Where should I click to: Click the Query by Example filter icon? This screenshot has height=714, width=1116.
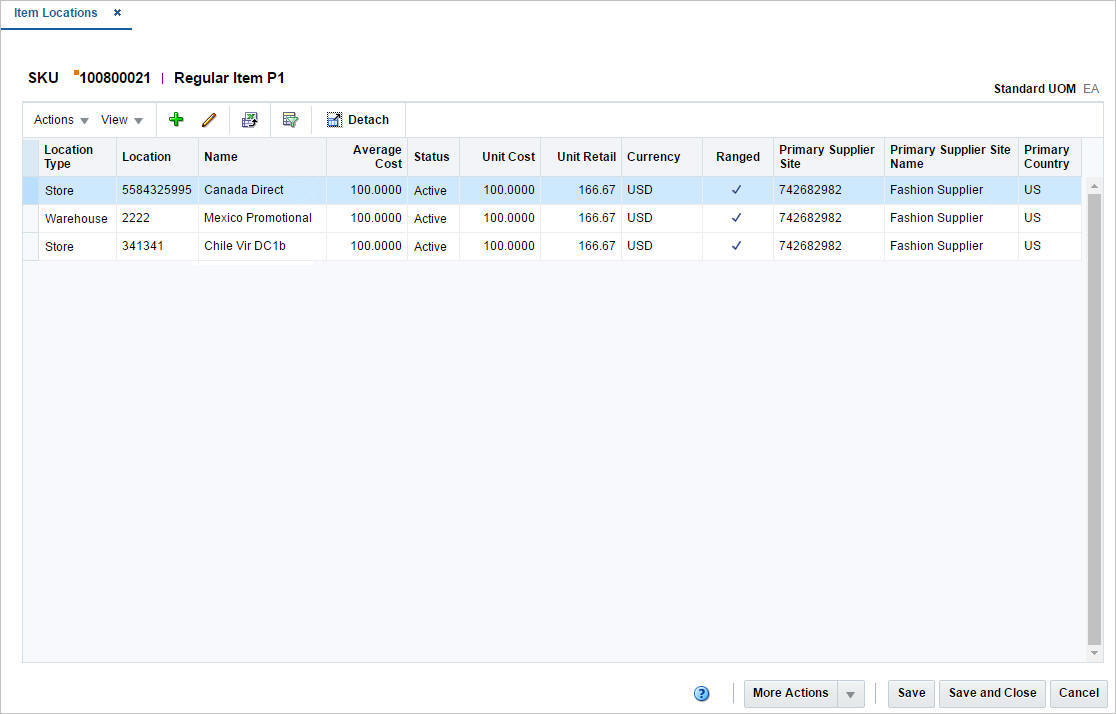click(x=290, y=120)
